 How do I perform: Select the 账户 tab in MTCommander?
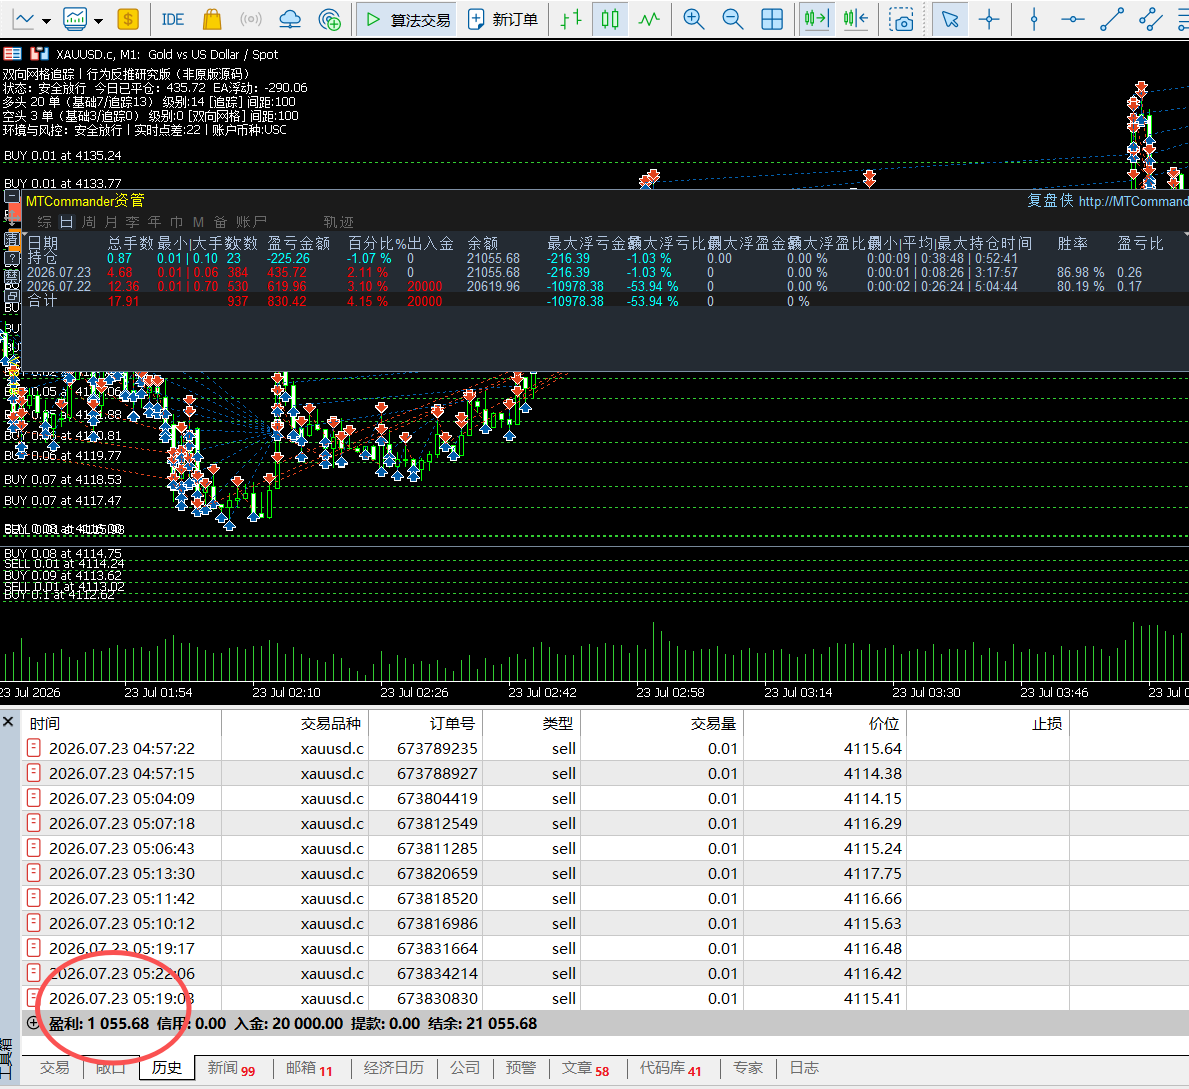point(252,221)
